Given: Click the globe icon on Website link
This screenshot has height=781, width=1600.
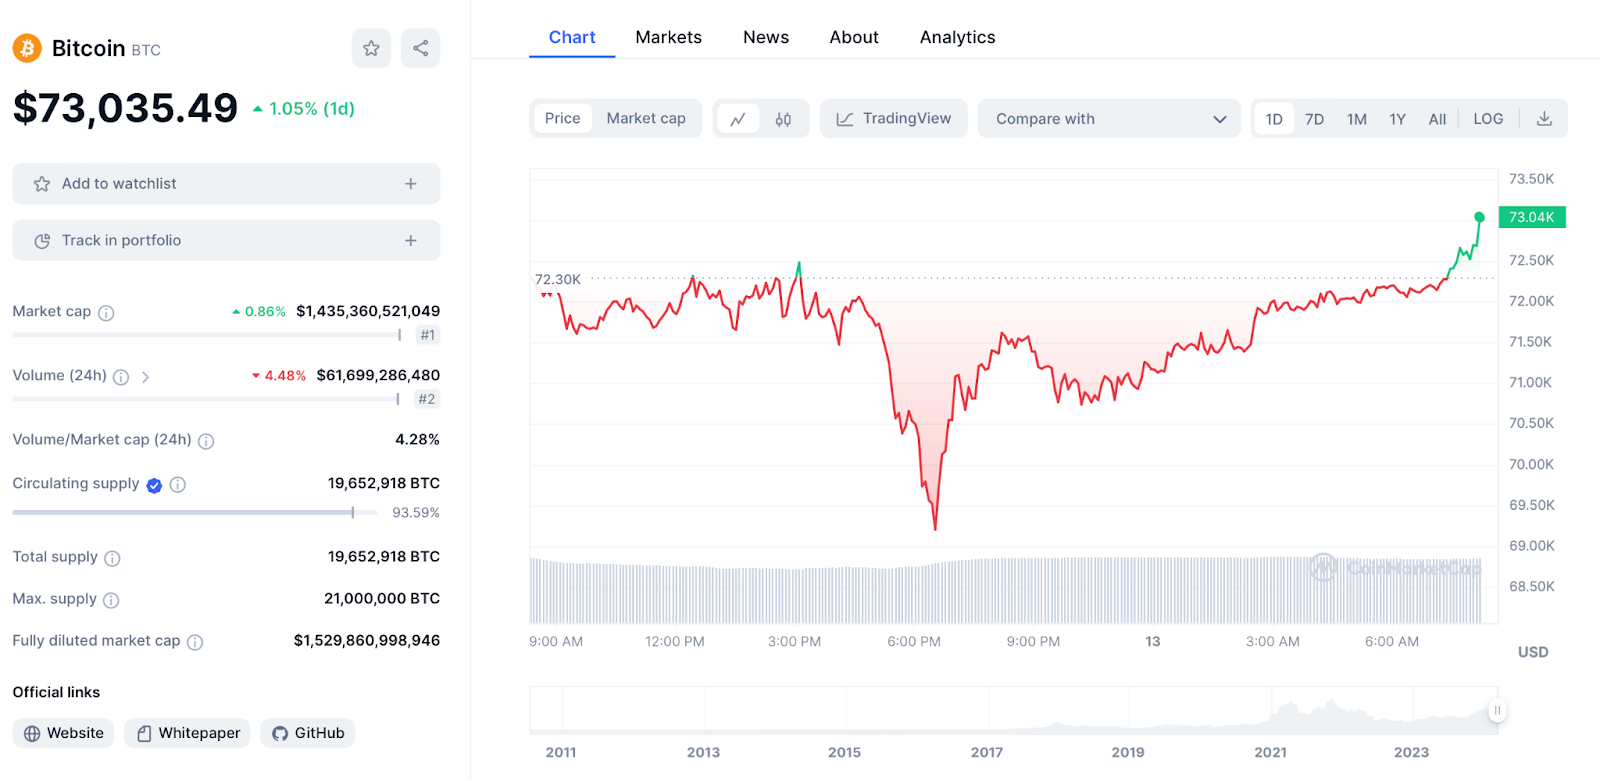Looking at the screenshot, I should pyautogui.click(x=32, y=734).
